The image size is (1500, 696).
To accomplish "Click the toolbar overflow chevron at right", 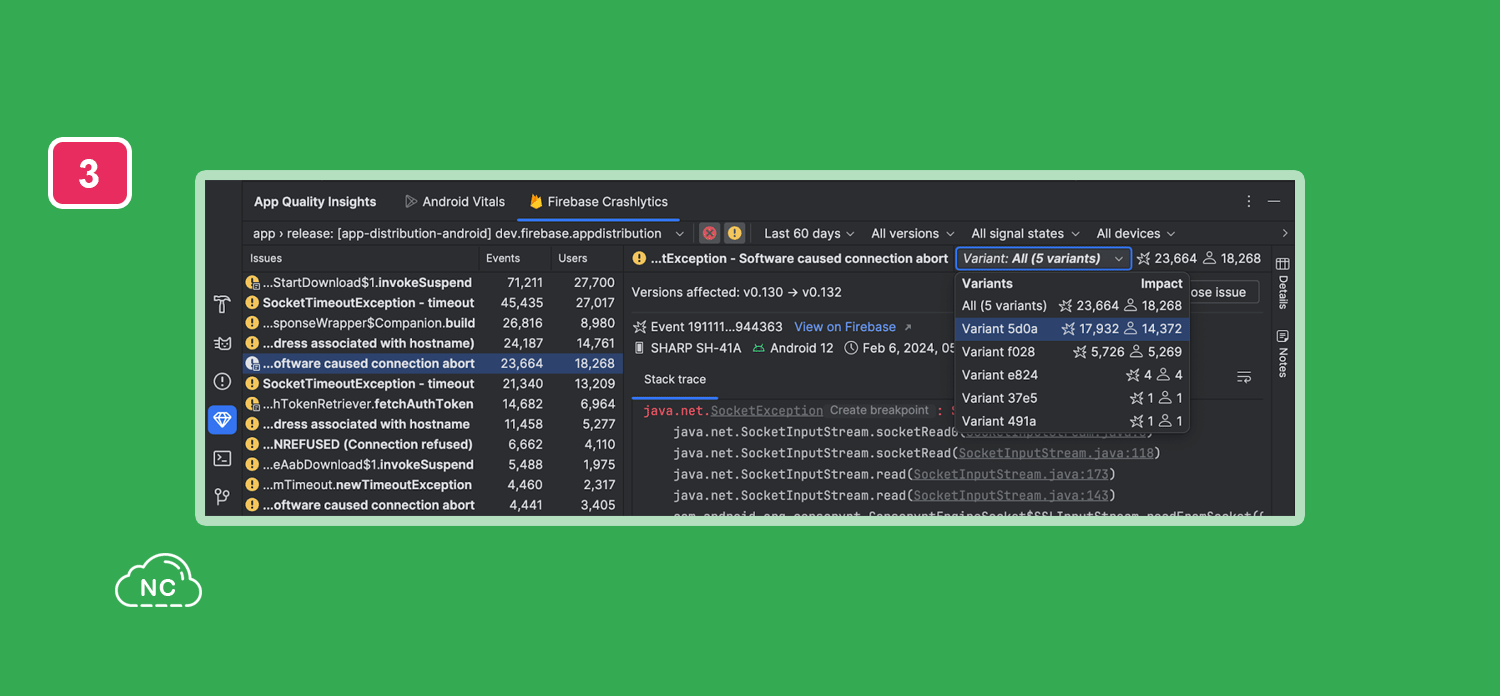I will coord(1285,233).
